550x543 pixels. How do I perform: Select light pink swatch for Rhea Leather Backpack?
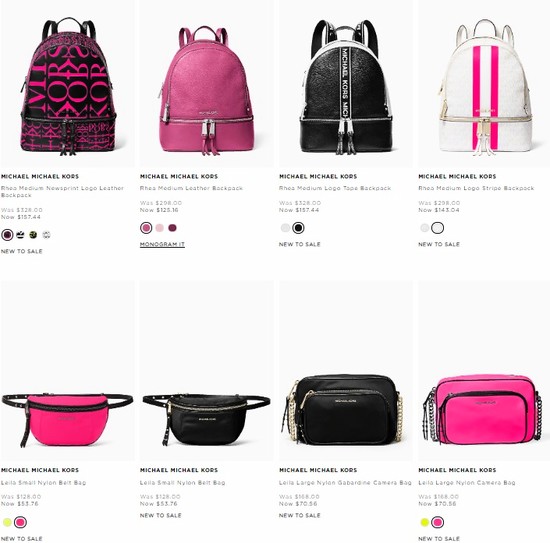tap(160, 228)
